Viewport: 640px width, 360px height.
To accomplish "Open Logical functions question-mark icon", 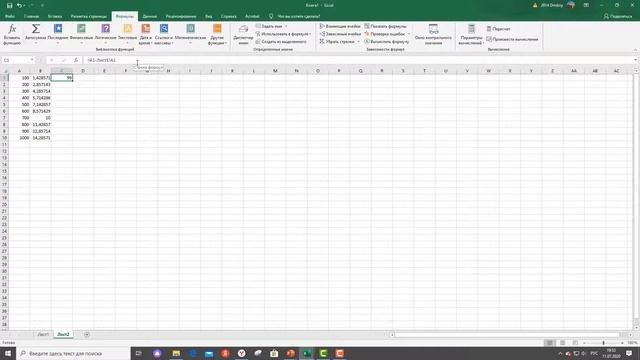I will tap(105, 28).
